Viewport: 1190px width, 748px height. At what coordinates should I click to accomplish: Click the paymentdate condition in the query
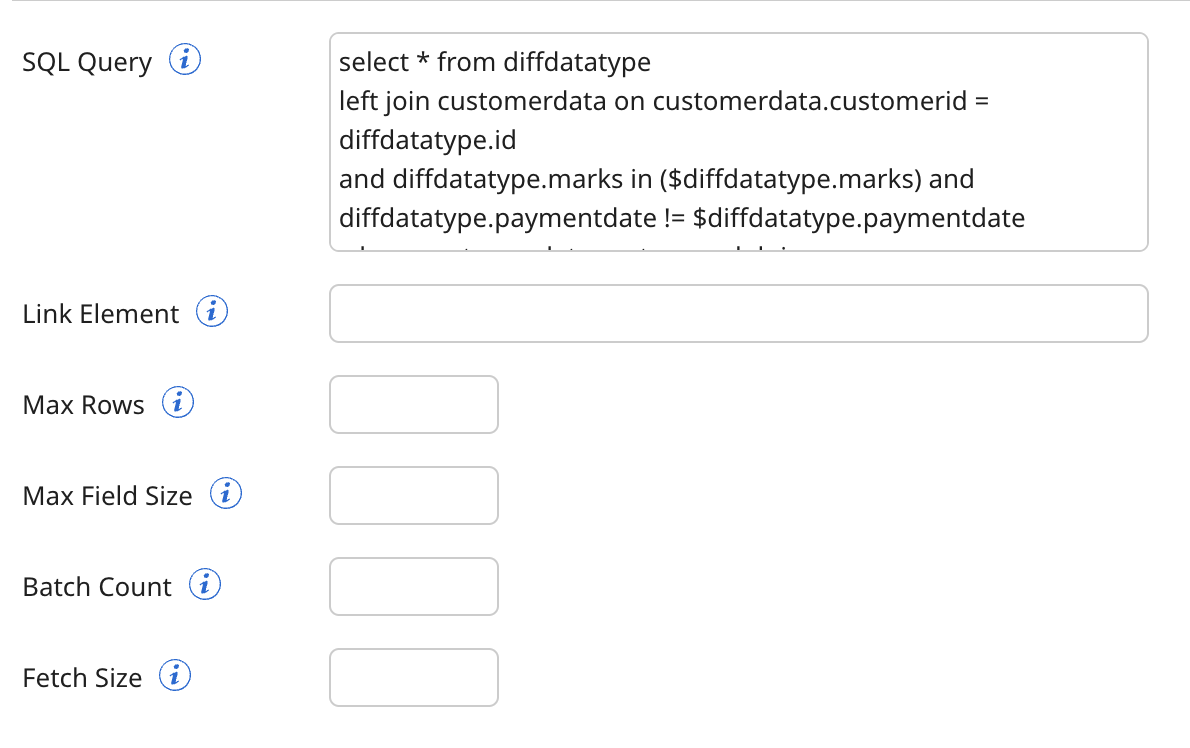pos(680,217)
